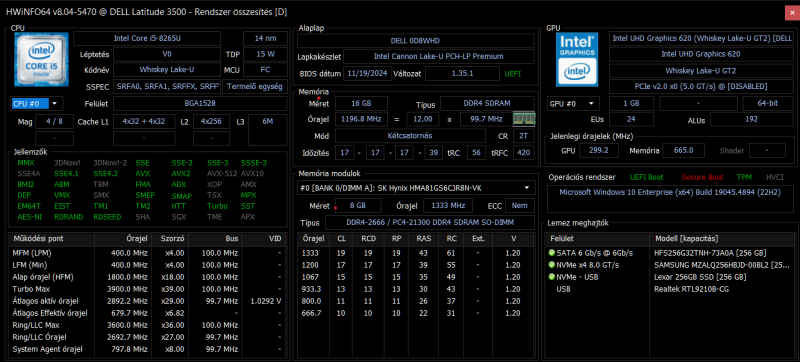Click the Intel Core i5-8265U name field
Viewport: 800px width, 362px height.
click(147, 39)
